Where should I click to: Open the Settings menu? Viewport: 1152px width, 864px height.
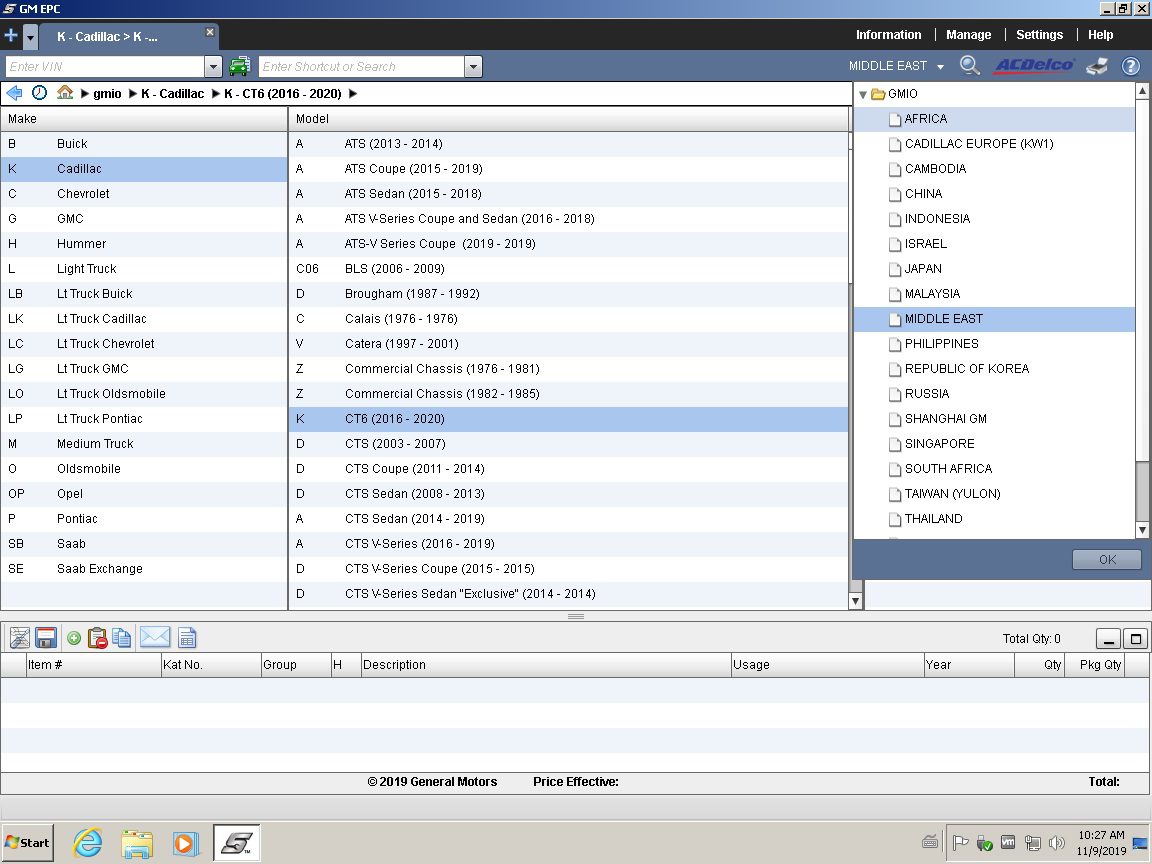(x=1039, y=34)
